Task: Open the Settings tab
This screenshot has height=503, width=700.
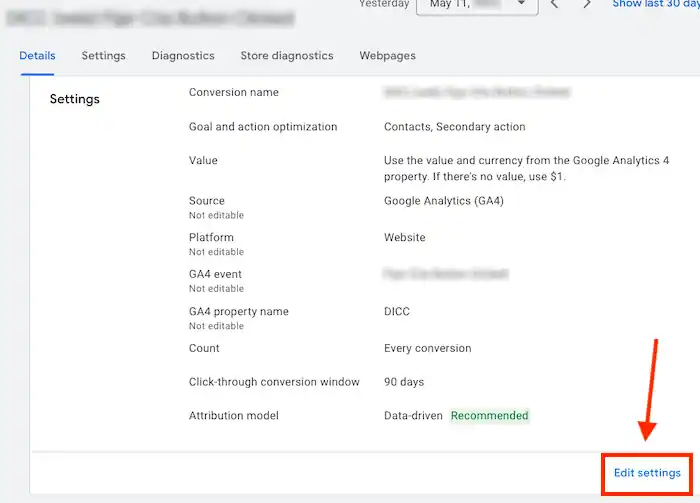Action: click(x=103, y=56)
